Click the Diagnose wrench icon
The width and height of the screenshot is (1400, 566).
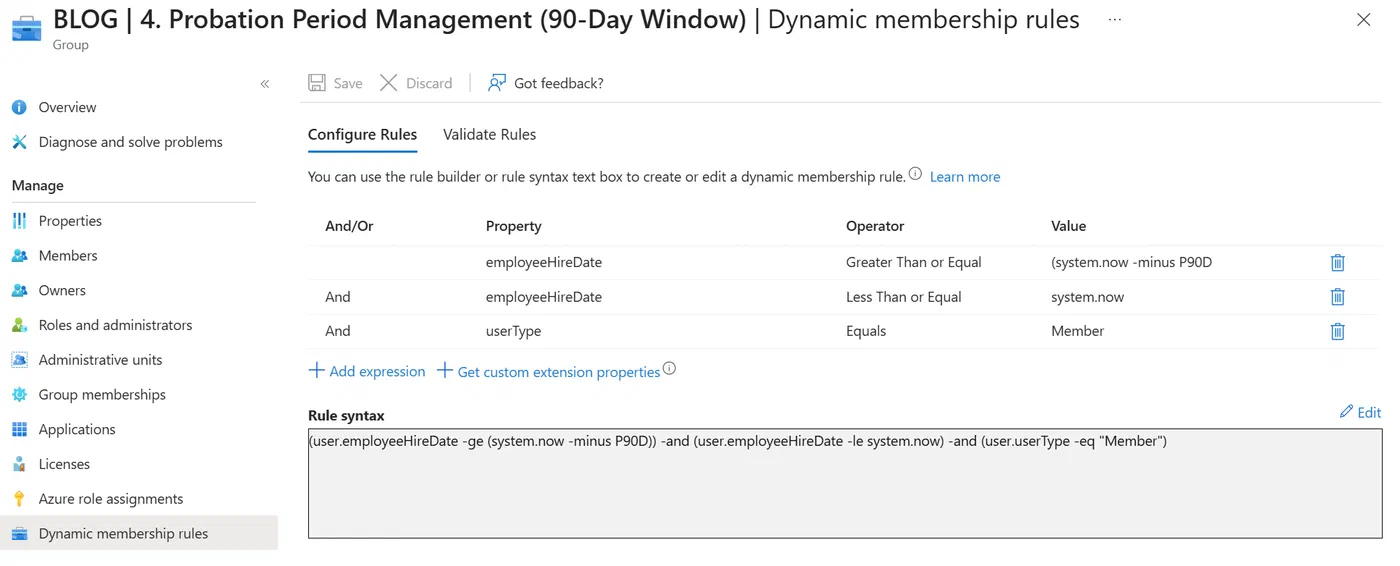(19, 142)
